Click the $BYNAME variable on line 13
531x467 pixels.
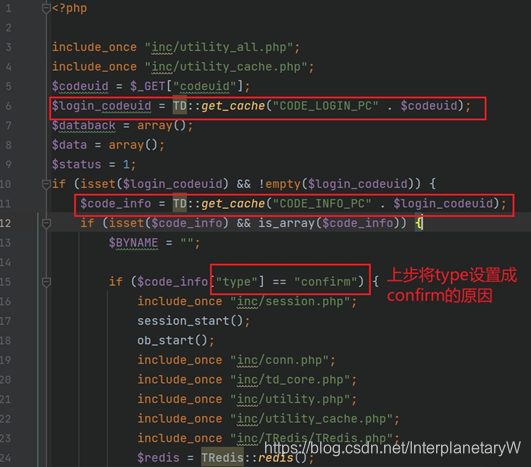(133, 243)
